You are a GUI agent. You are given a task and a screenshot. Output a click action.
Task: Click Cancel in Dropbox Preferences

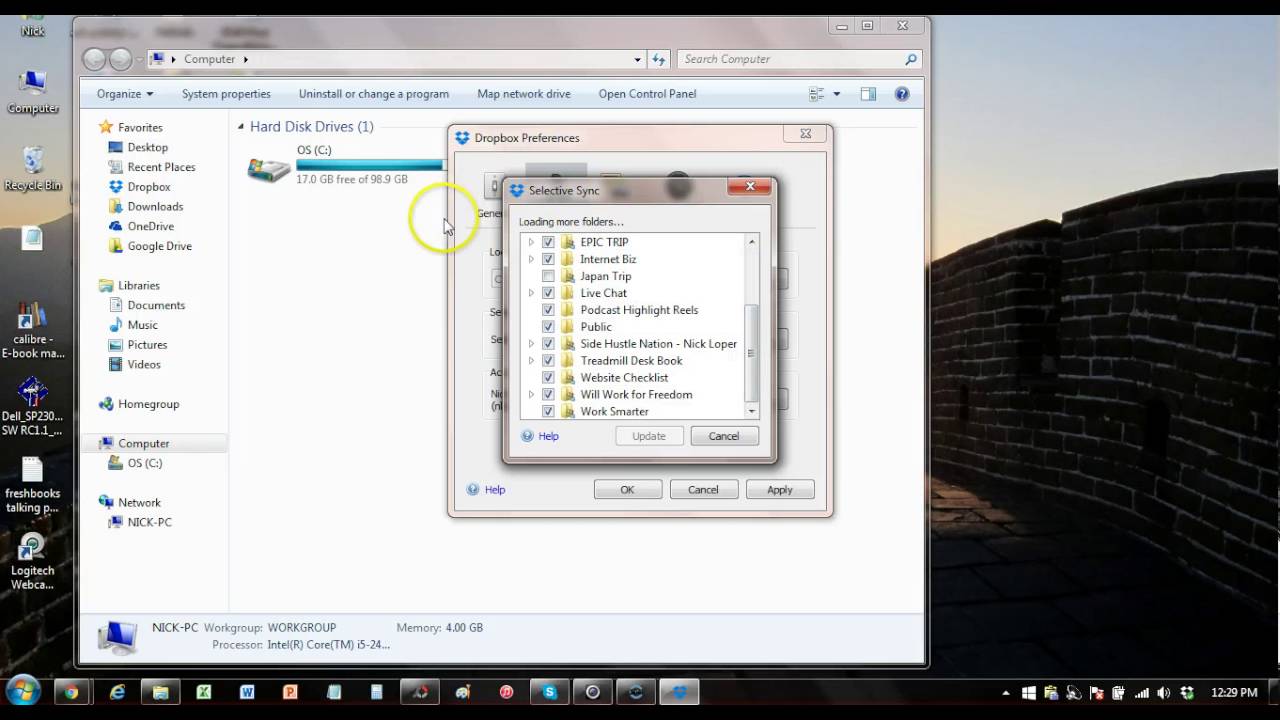point(703,490)
